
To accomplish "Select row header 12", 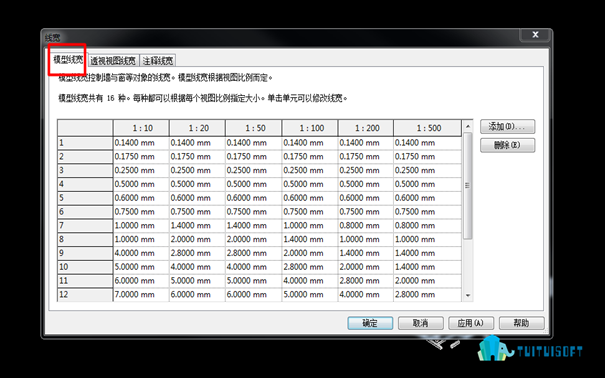I will pos(85,295).
